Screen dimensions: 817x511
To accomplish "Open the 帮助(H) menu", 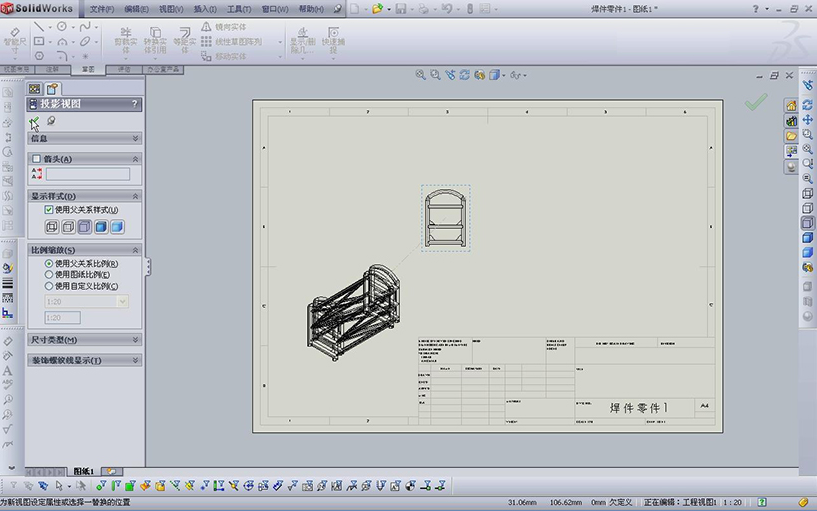I will [311, 9].
